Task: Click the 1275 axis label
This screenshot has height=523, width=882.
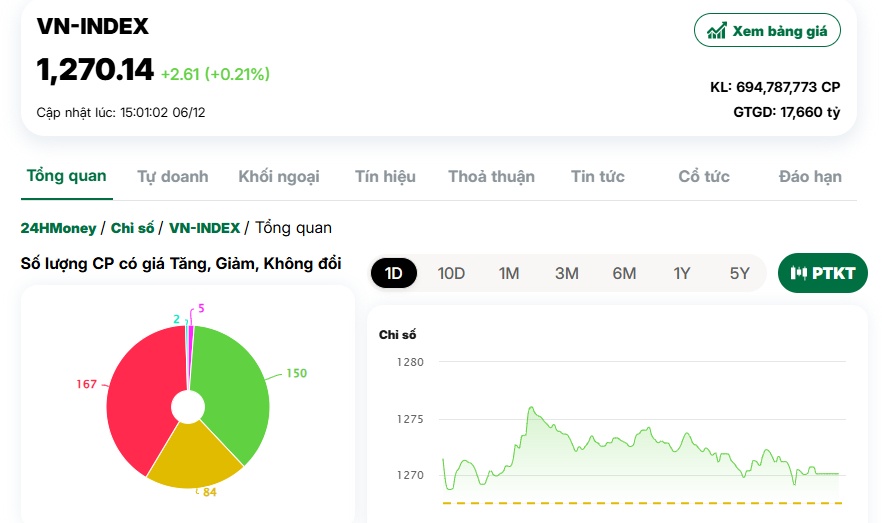Action: (410, 419)
